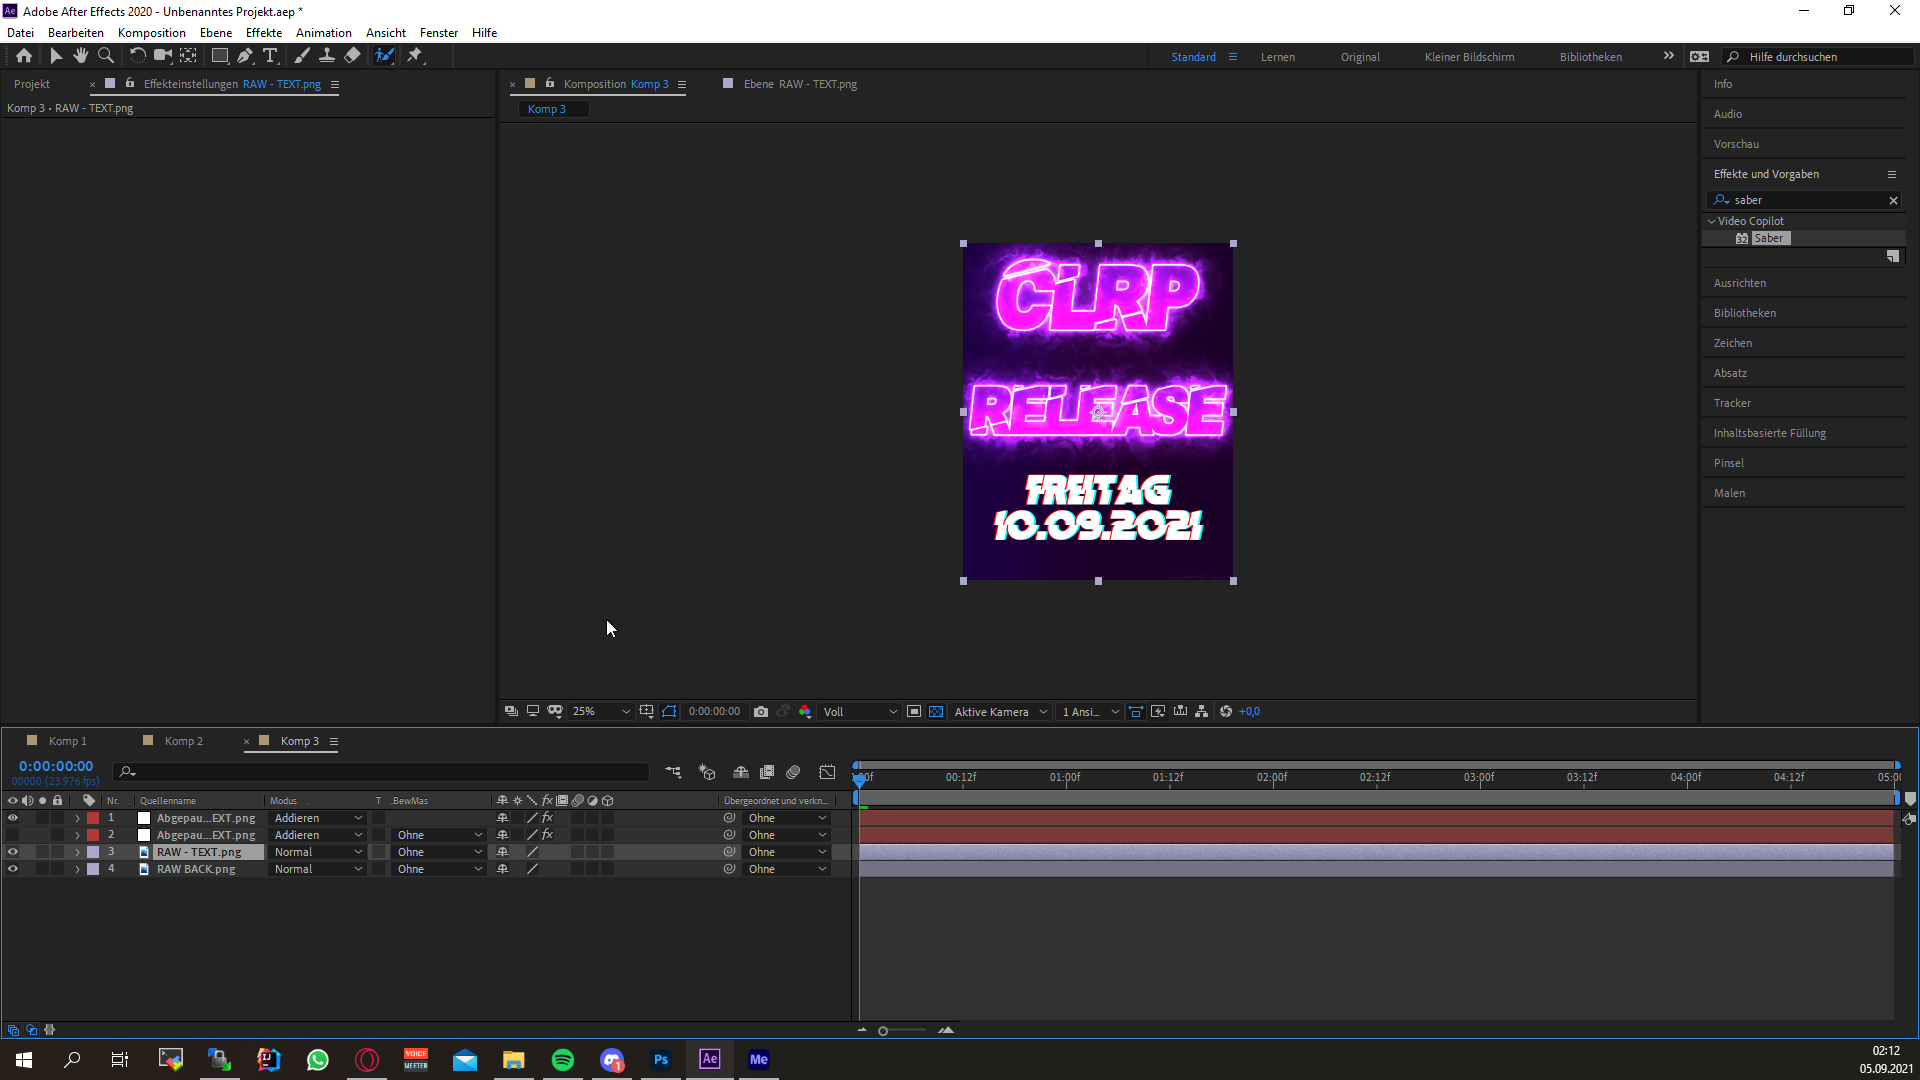Screen dimensions: 1920x1080
Task: Select the Pen tool
Action: click(245, 56)
